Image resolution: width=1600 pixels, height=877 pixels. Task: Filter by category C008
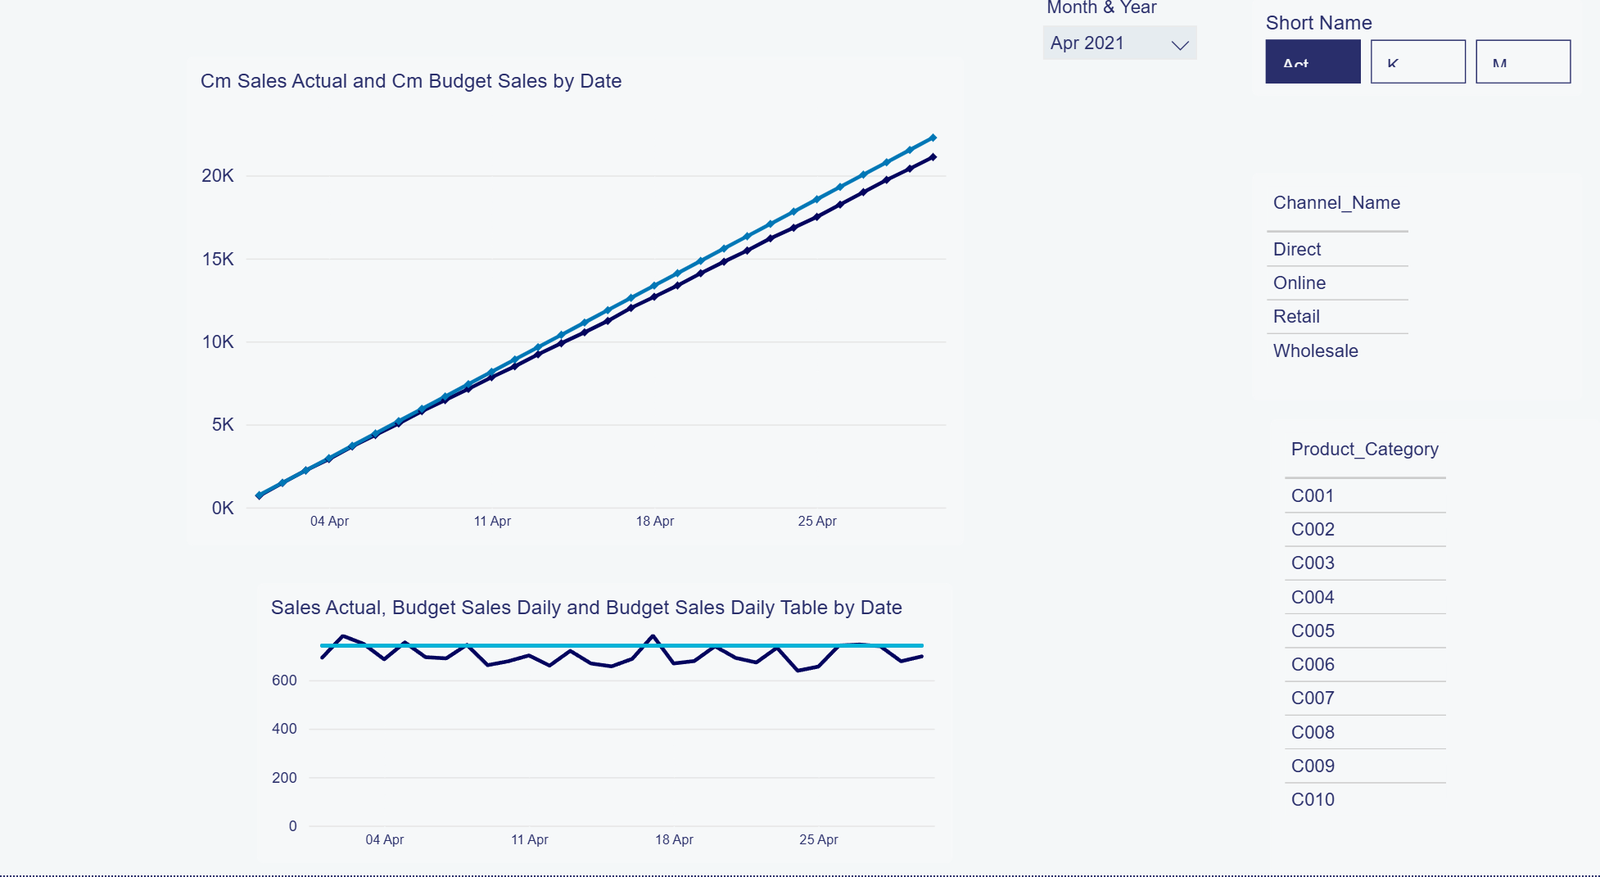pos(1365,732)
